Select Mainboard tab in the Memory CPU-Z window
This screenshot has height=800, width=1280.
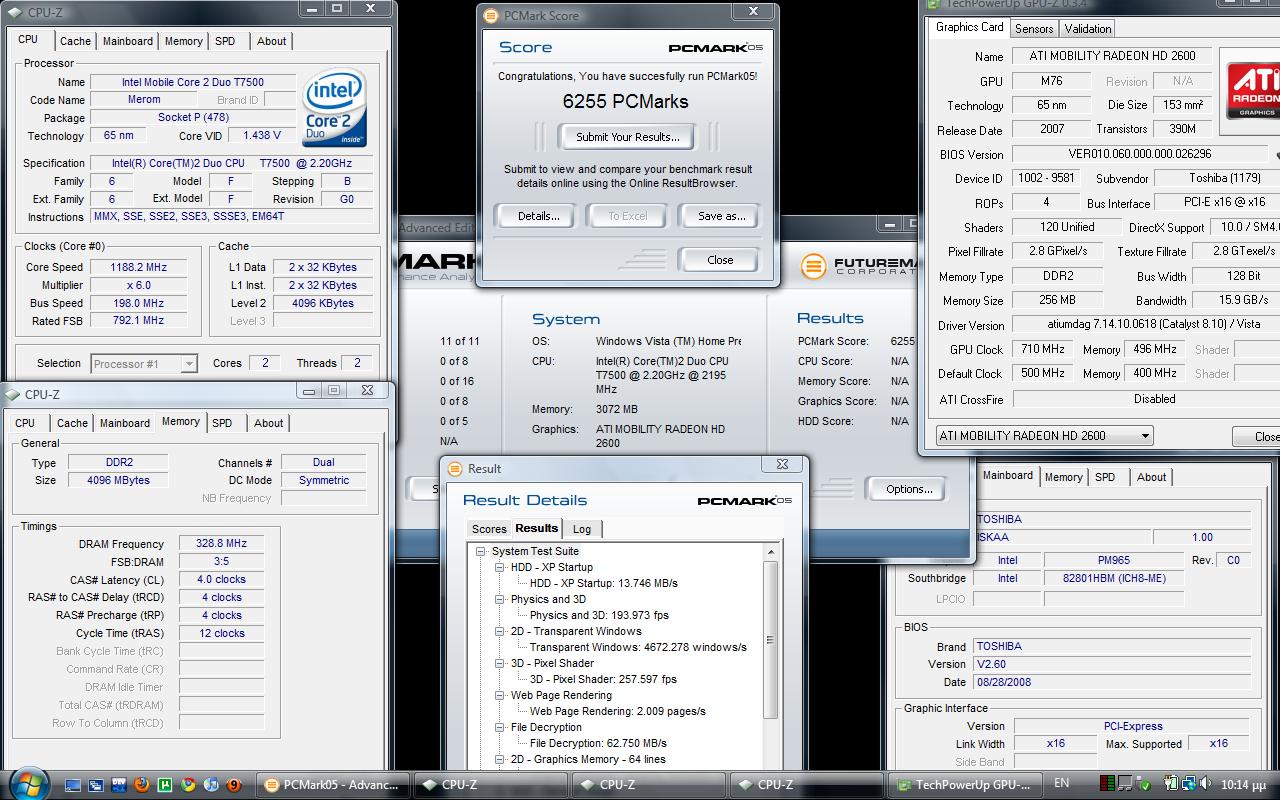124,423
